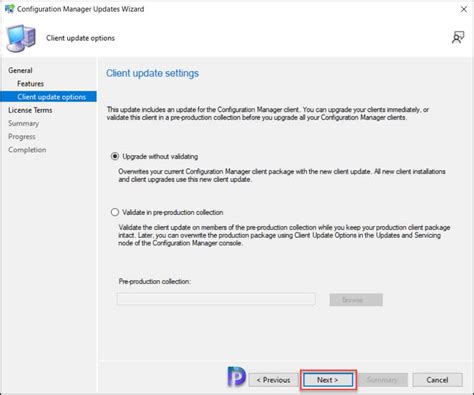Screen dimensions: 474x395
Task: Click the Client update settings heading
Action: 152,73
